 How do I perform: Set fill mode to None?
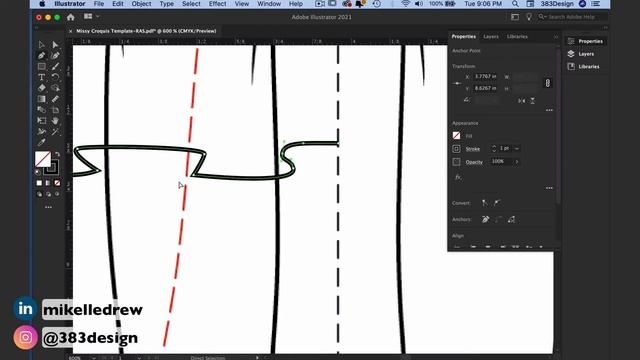[x=57, y=183]
